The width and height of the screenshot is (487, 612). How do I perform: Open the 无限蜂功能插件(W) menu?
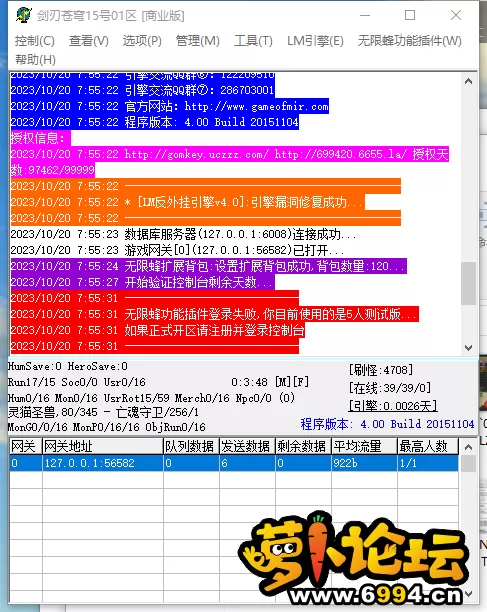[x=410, y=41]
